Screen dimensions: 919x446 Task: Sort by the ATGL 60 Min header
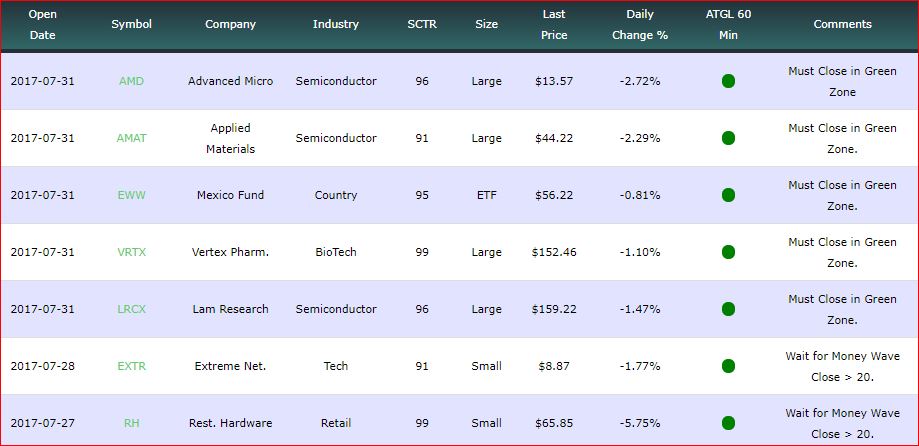[728, 25]
